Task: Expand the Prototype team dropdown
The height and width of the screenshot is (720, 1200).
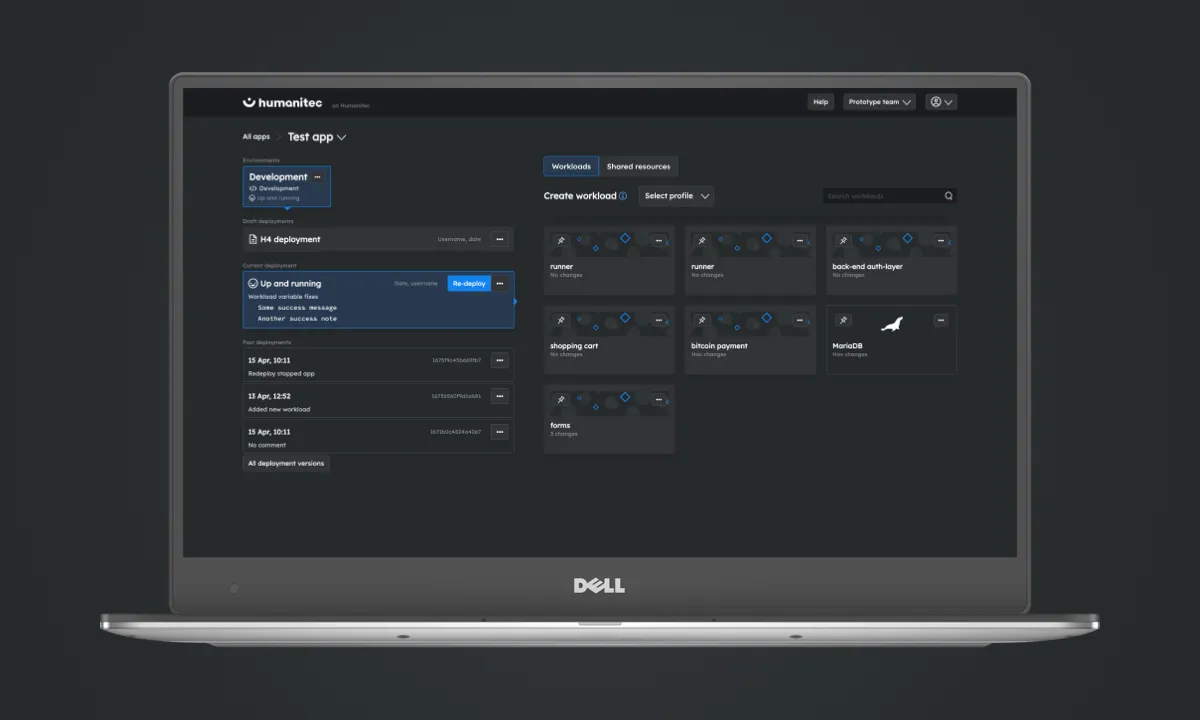Action: 879,101
